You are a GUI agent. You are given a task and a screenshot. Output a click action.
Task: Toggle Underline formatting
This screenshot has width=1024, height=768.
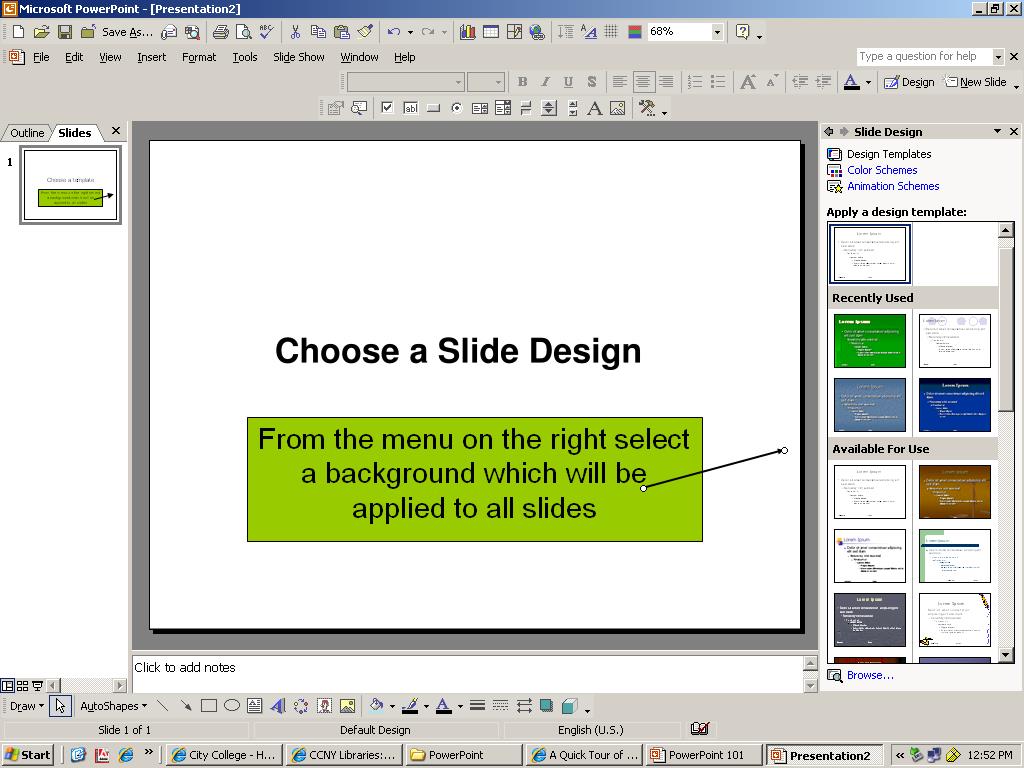tap(568, 82)
